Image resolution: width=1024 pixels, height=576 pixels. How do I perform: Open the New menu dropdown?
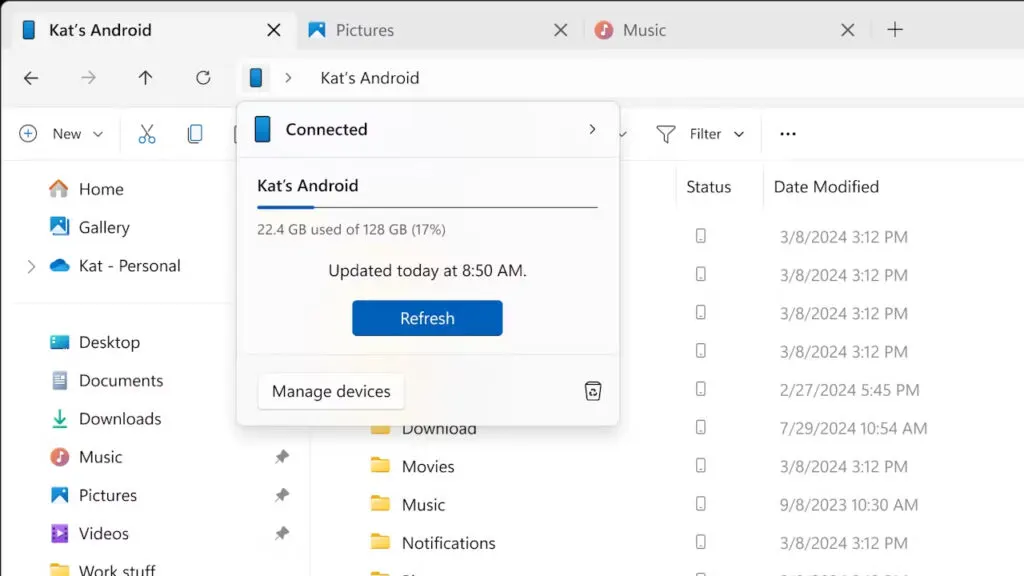coord(62,133)
